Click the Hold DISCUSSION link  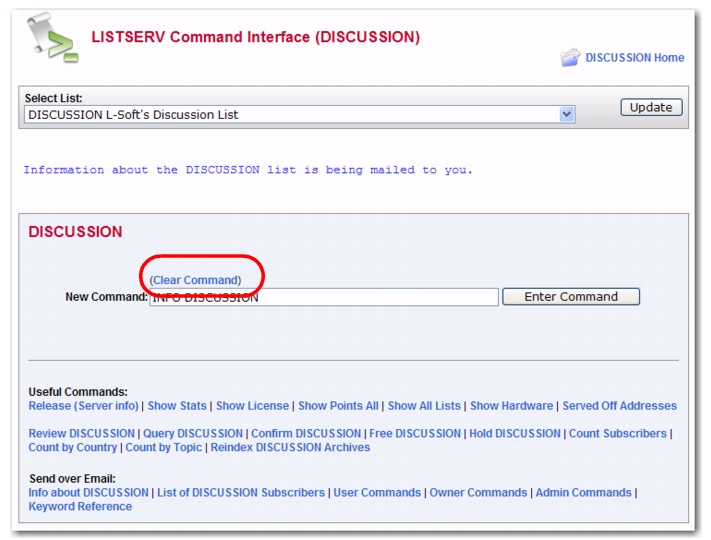pyautogui.click(x=515, y=434)
